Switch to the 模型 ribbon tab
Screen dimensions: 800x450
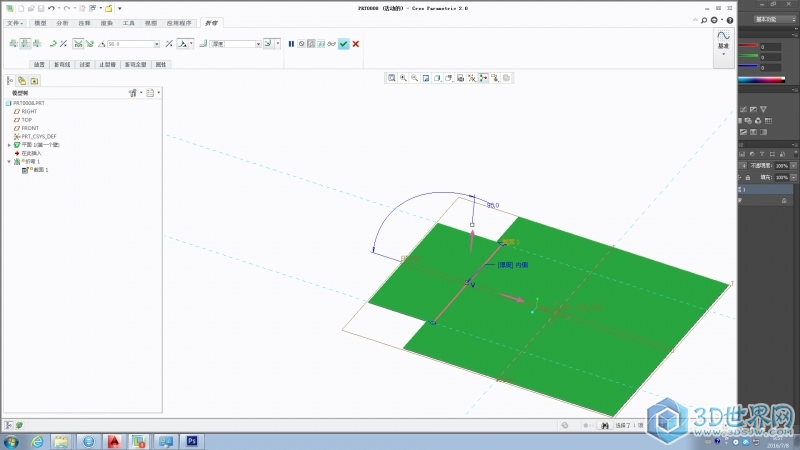pos(40,21)
